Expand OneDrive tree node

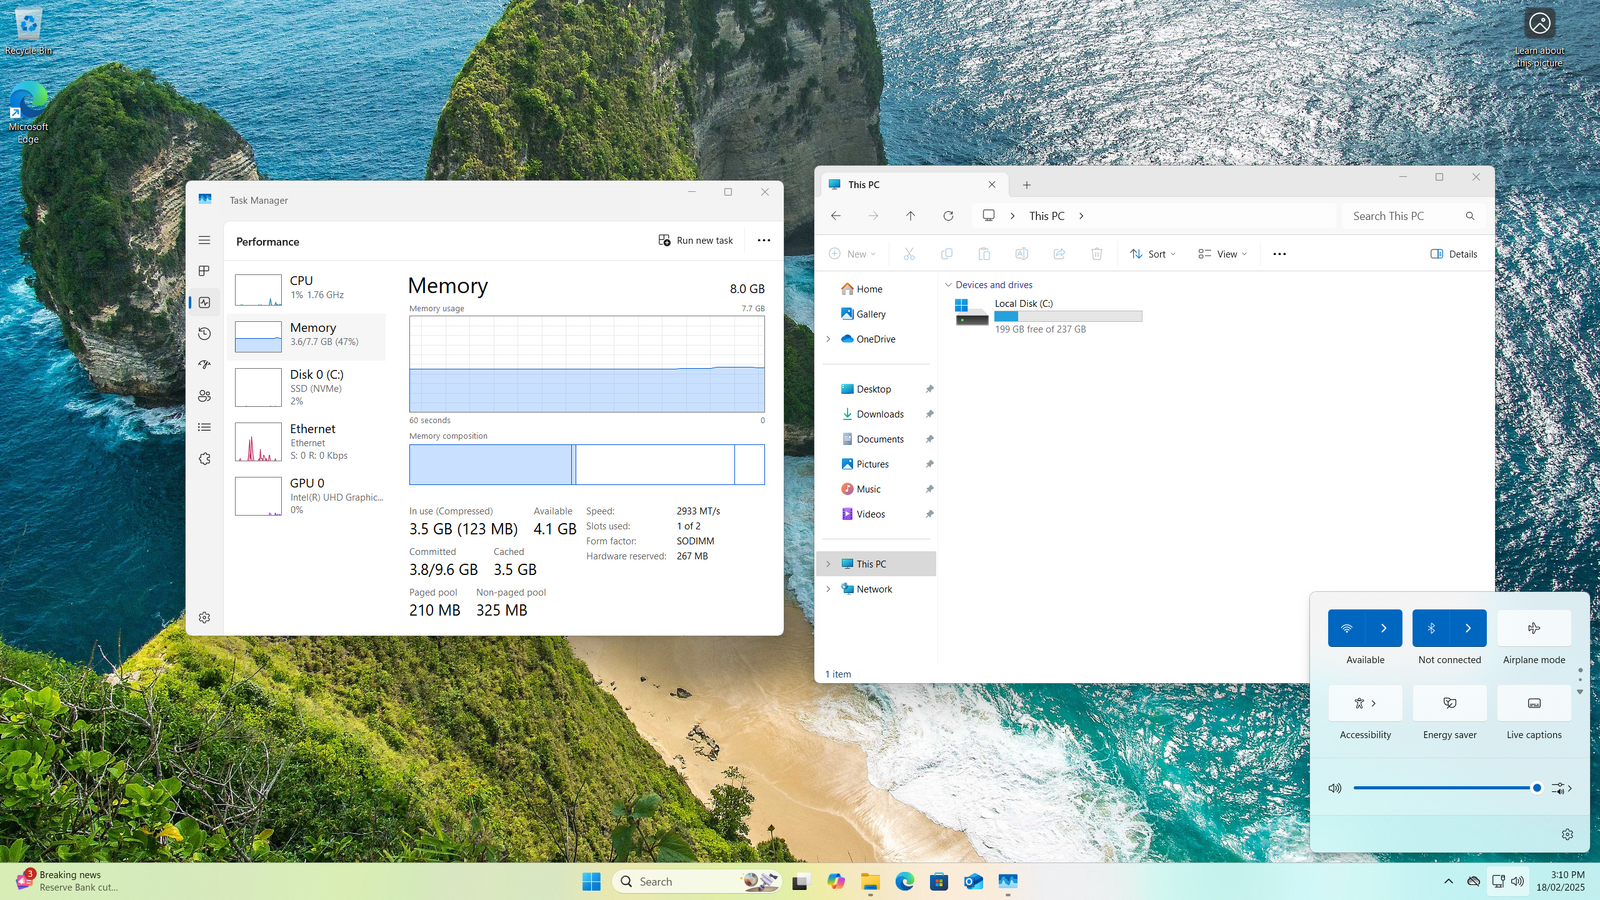(x=828, y=339)
